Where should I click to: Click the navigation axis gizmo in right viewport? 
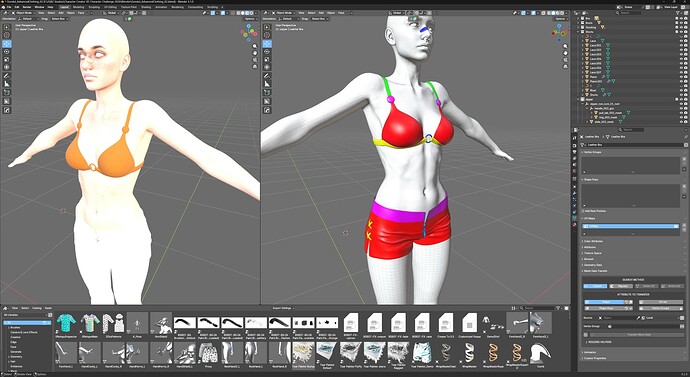click(x=559, y=33)
